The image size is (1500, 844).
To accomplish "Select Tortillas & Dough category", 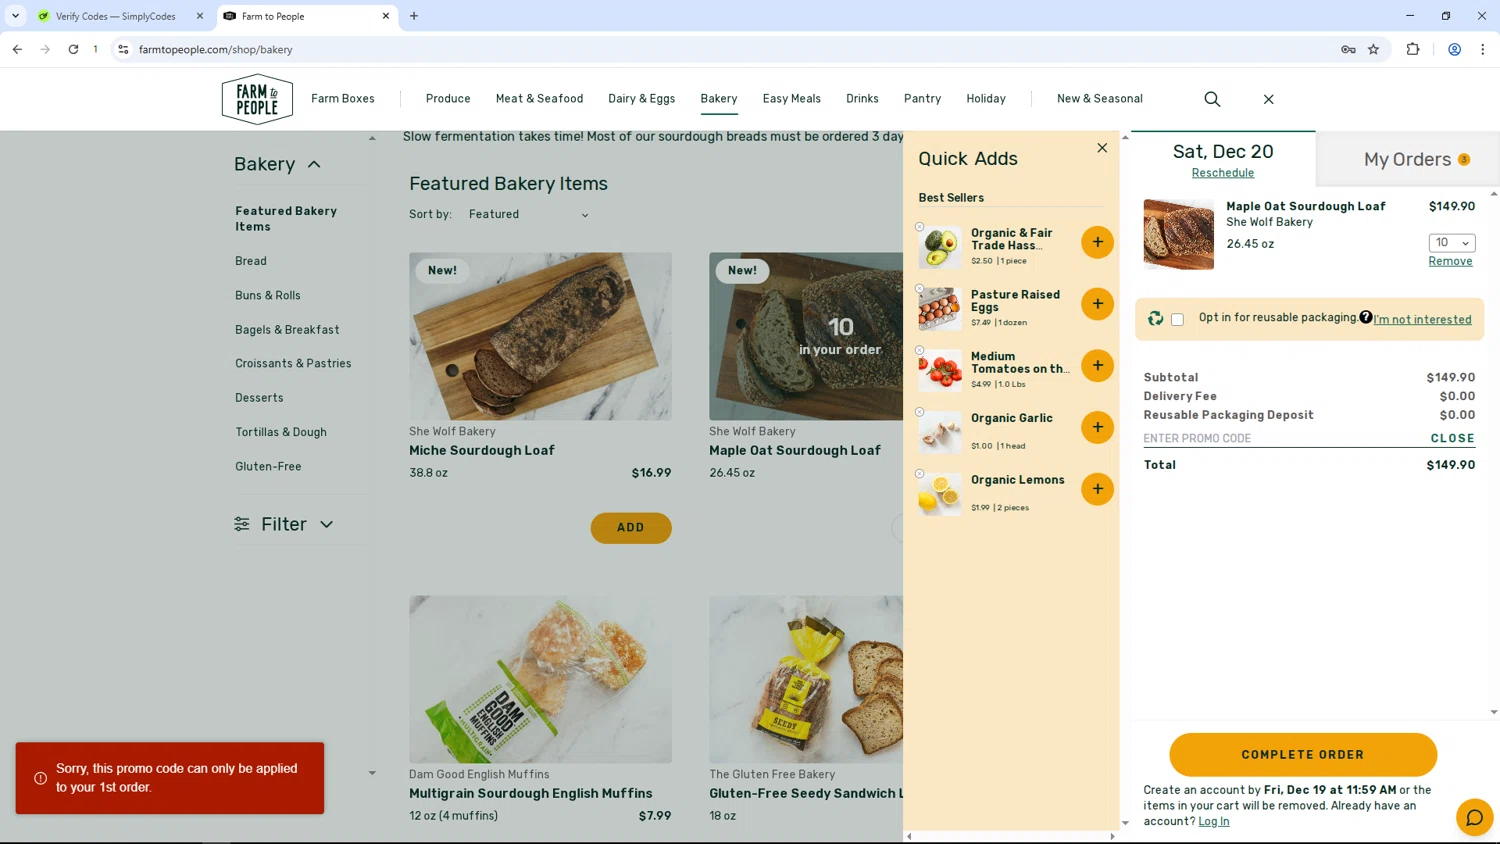I will tap(281, 432).
